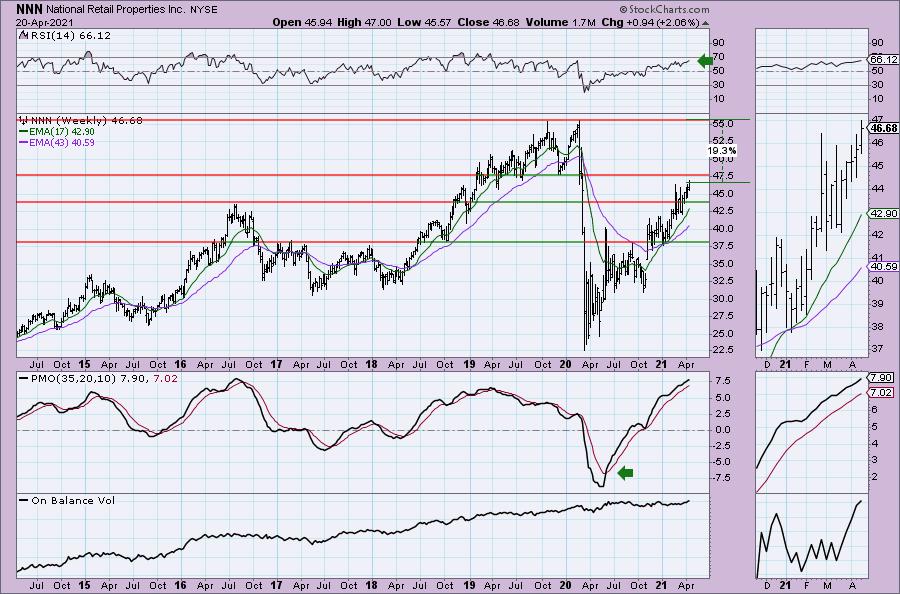Open the StockCharts.com copyright link
The width and height of the screenshot is (900, 594).
coord(664,9)
